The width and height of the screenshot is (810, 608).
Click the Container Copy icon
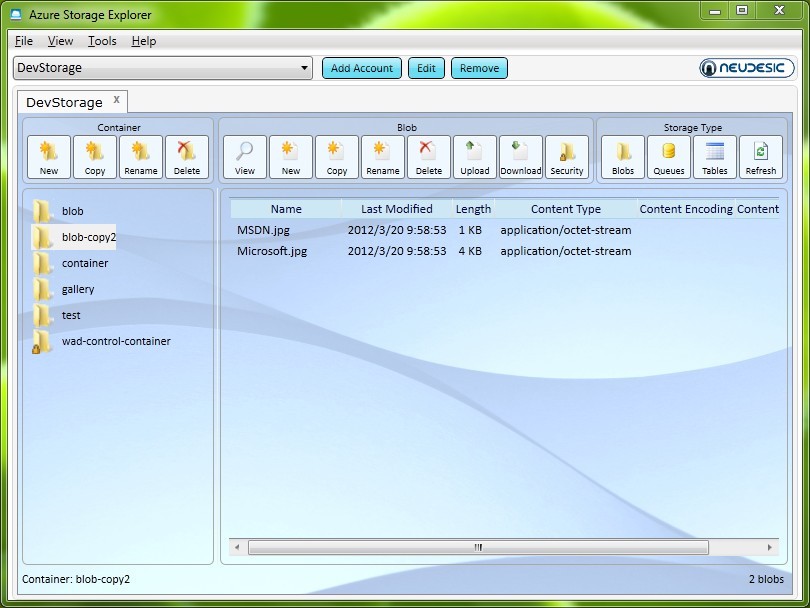(x=95, y=157)
